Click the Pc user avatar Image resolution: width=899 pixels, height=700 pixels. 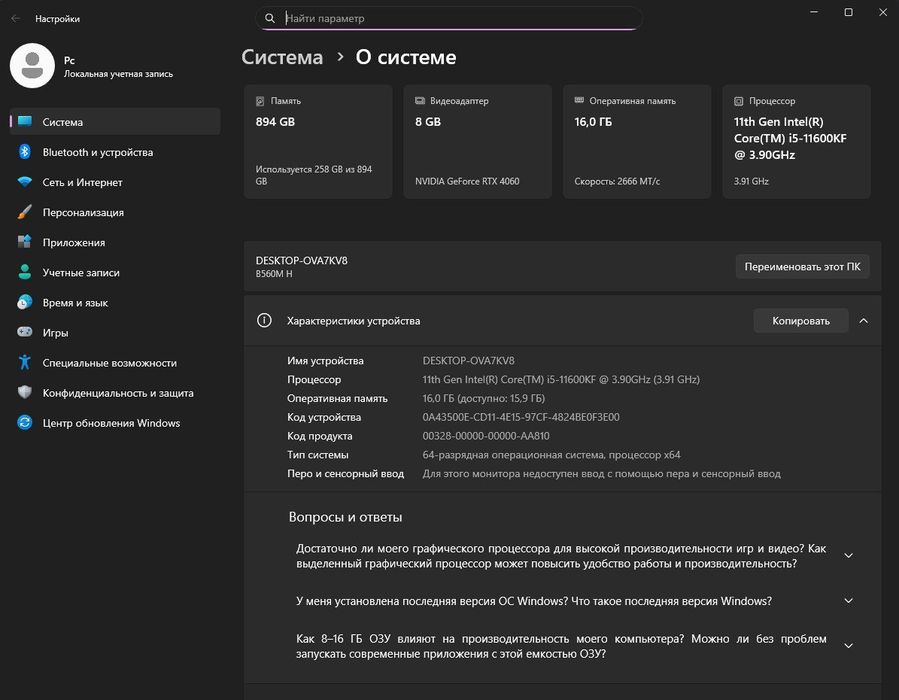[32, 65]
